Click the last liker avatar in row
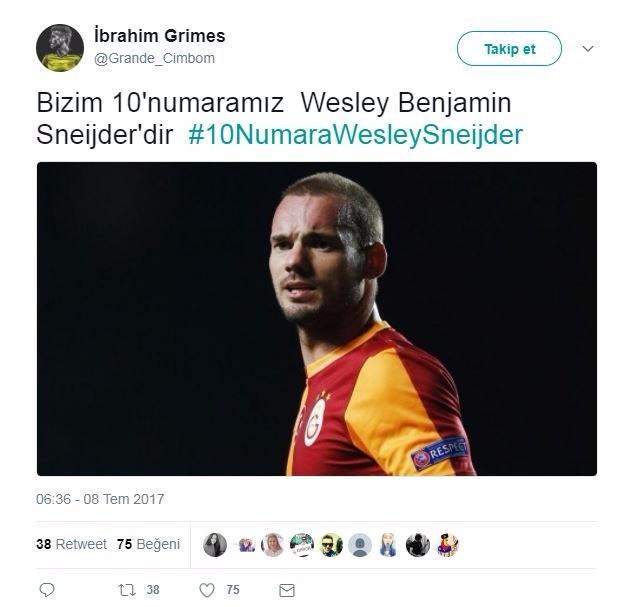Image resolution: width=625 pixels, height=607 pixels. click(447, 544)
